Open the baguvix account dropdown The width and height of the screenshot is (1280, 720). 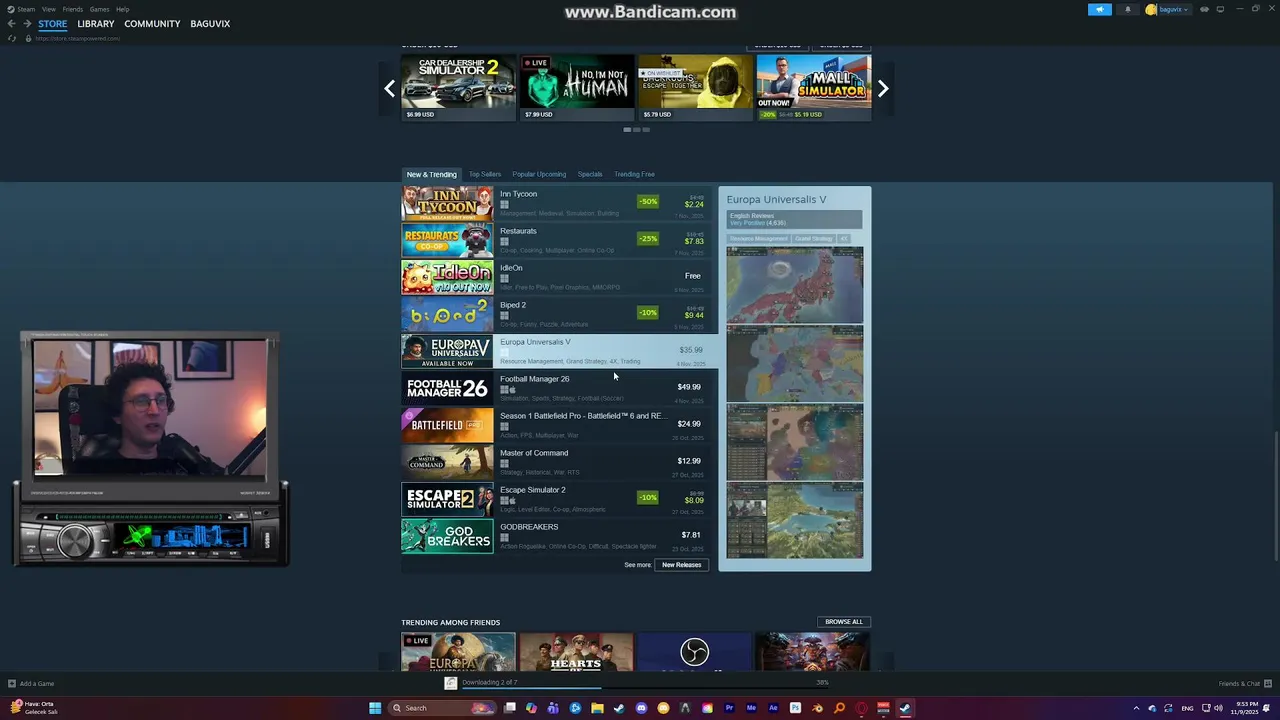click(1167, 9)
